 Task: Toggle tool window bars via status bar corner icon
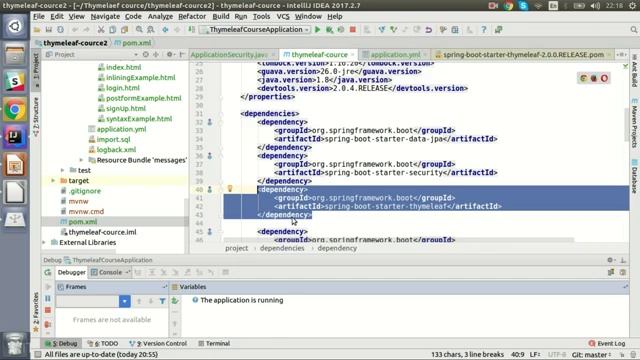pyautogui.click(x=38, y=354)
